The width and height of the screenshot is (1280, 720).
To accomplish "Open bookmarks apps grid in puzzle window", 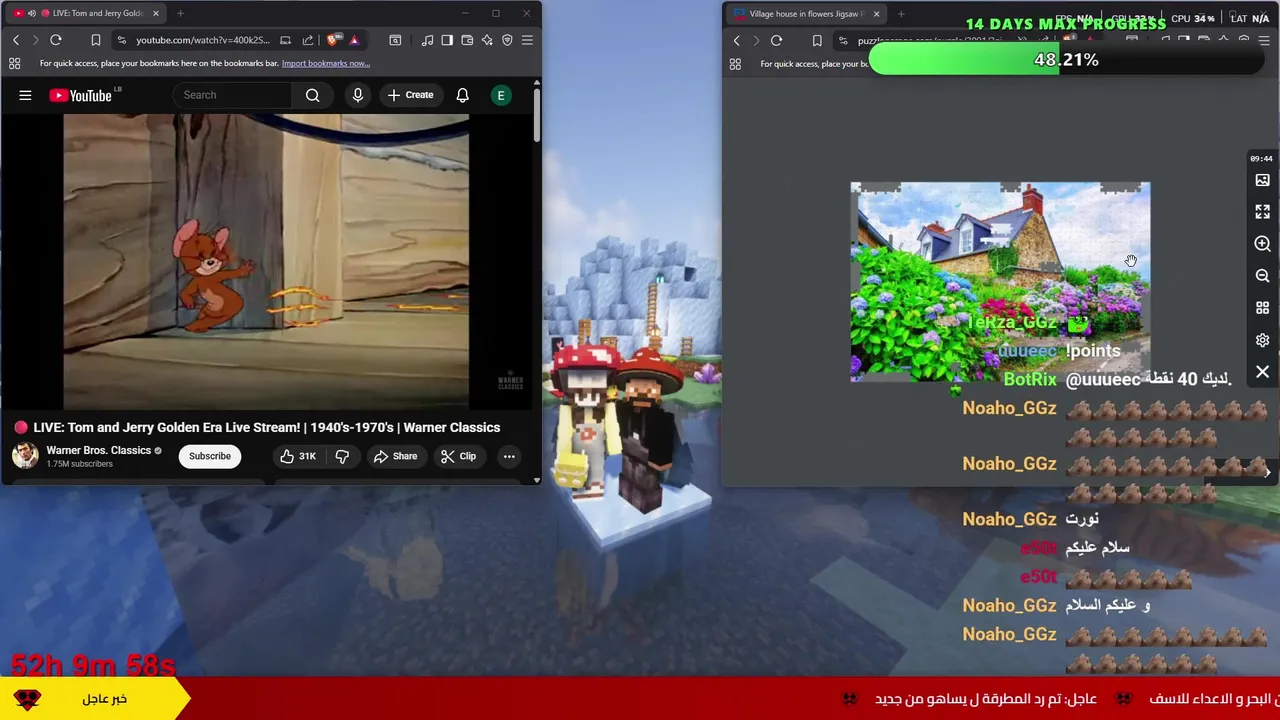I will point(735,64).
